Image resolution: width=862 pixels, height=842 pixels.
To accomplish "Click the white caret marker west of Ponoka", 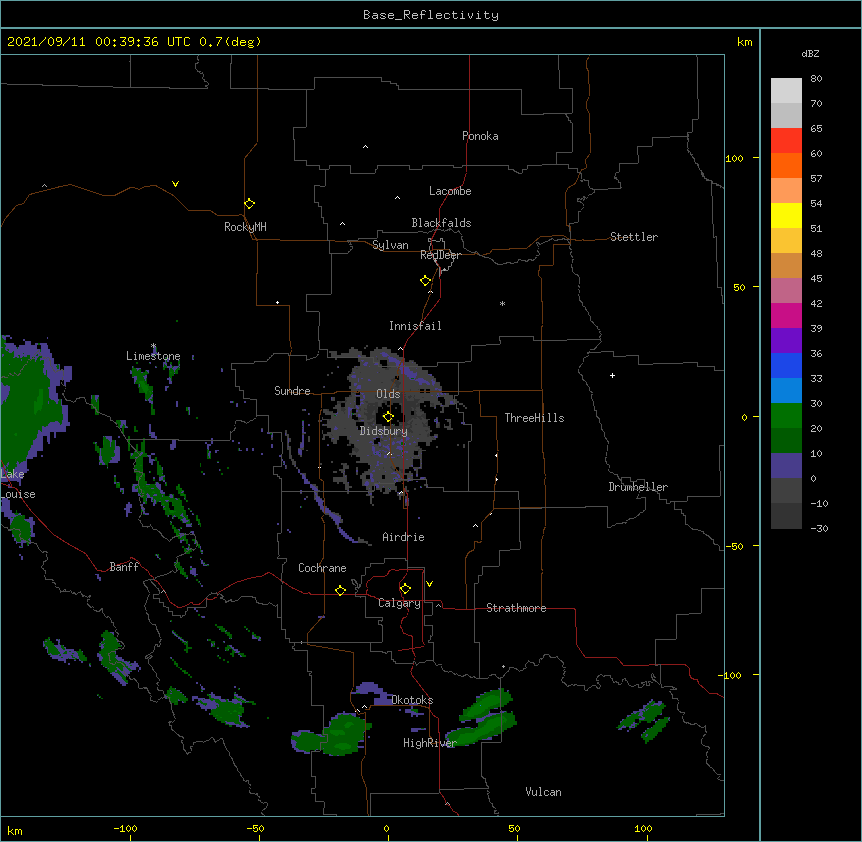I will tap(365, 147).
